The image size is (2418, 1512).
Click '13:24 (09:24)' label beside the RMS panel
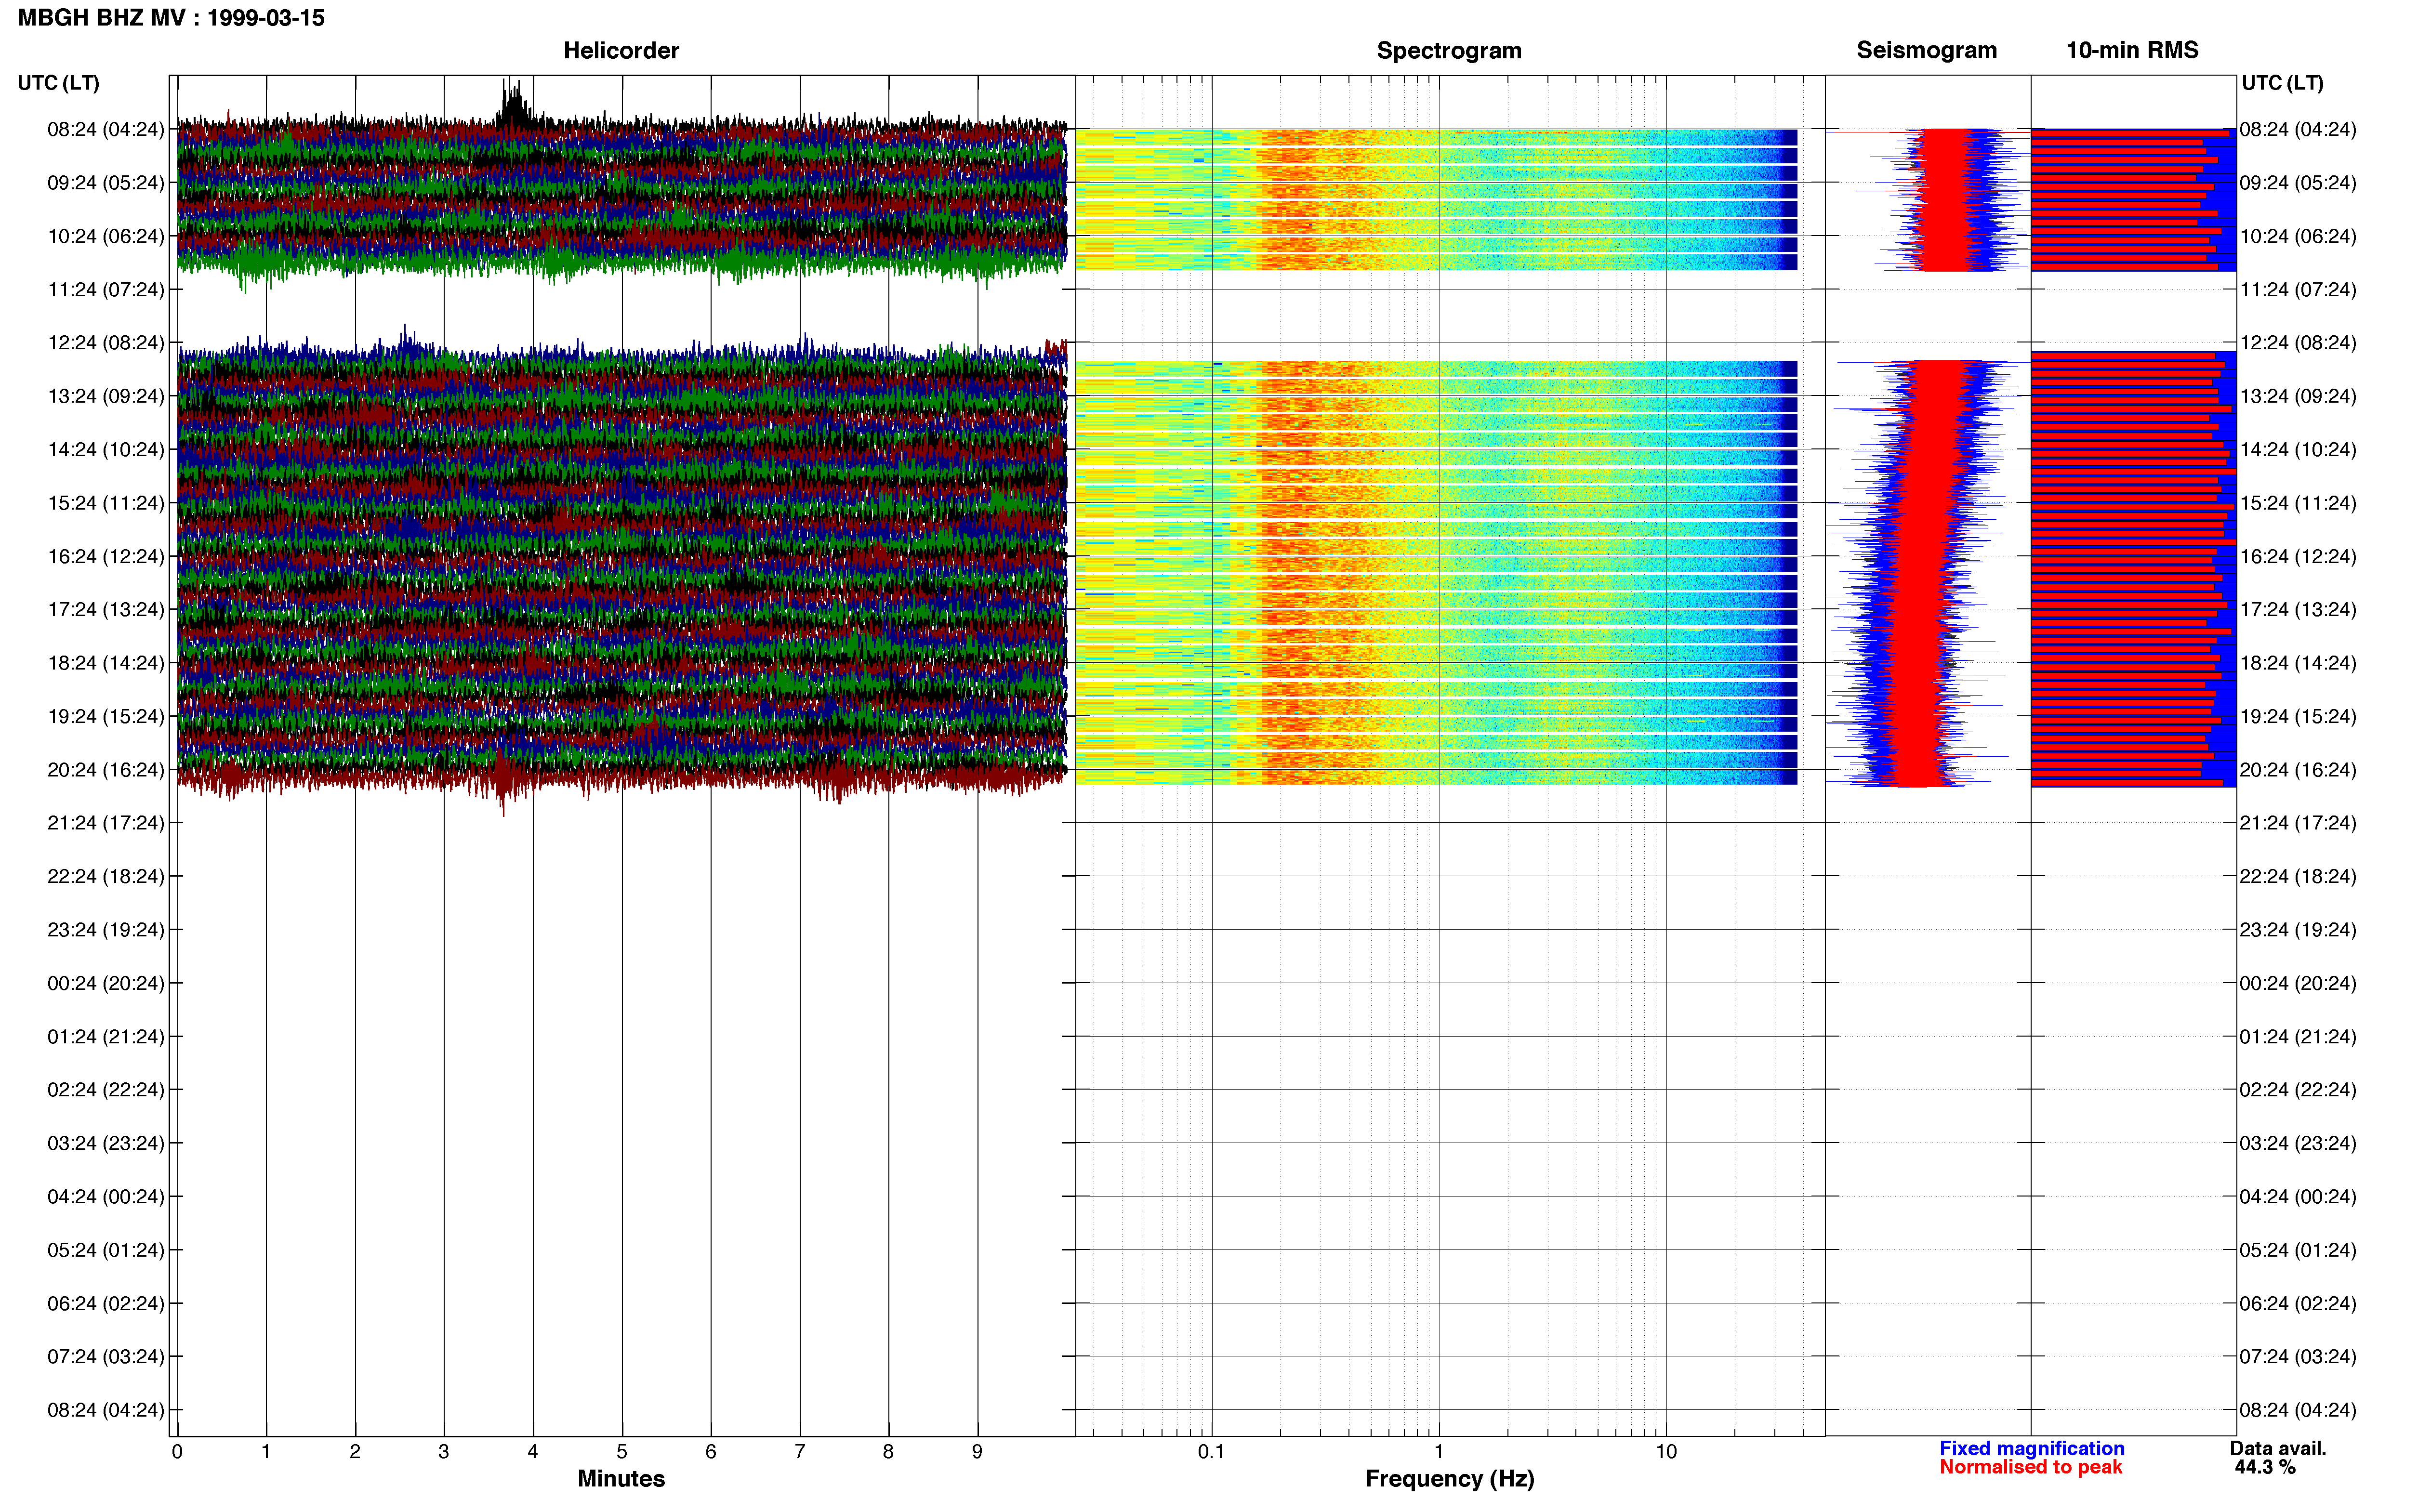[2298, 397]
